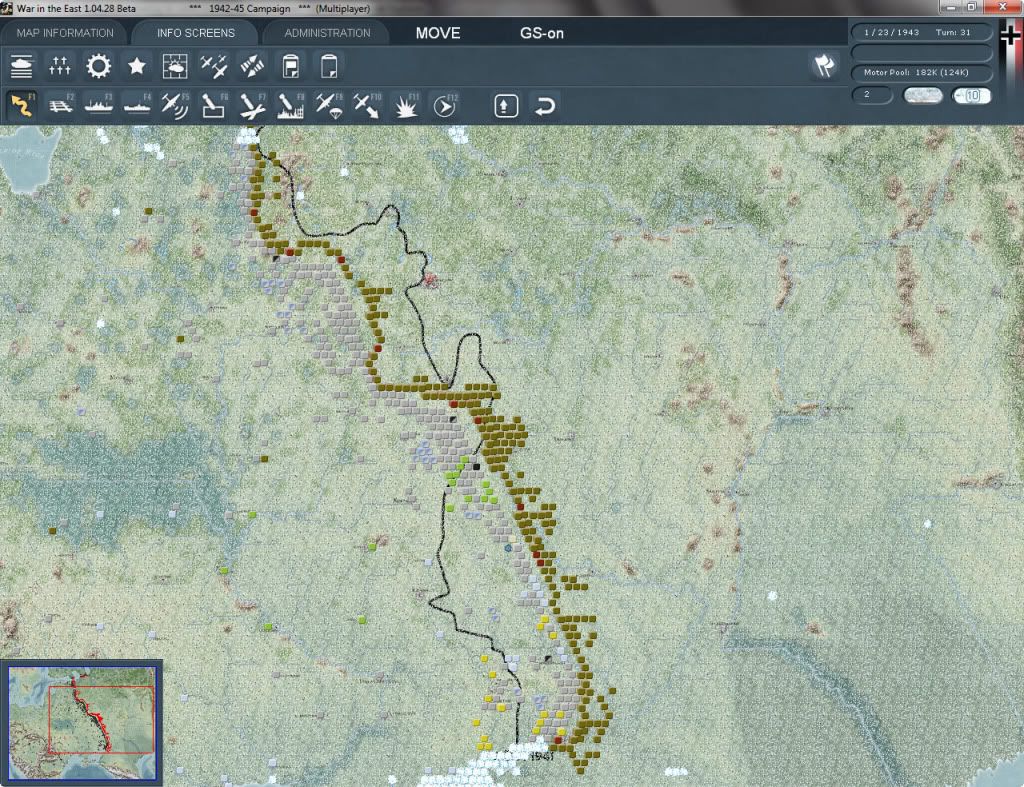Screen dimensions: 1024x787
Task: Select the F2 rail movement mode
Action: click(x=60, y=105)
